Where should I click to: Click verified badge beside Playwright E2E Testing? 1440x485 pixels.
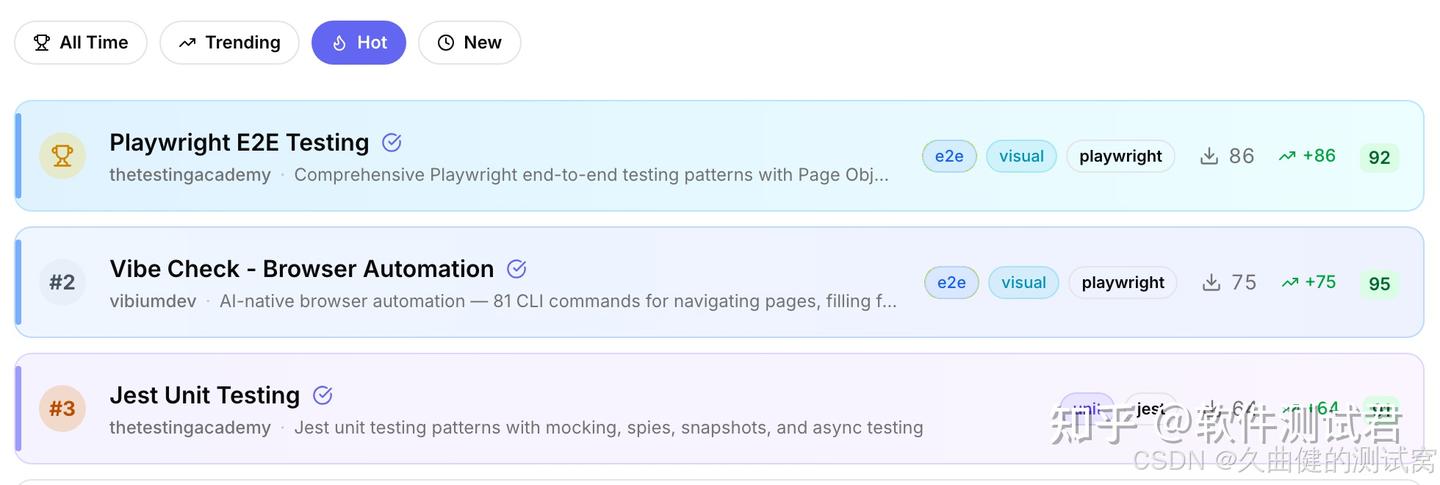tap(392, 143)
